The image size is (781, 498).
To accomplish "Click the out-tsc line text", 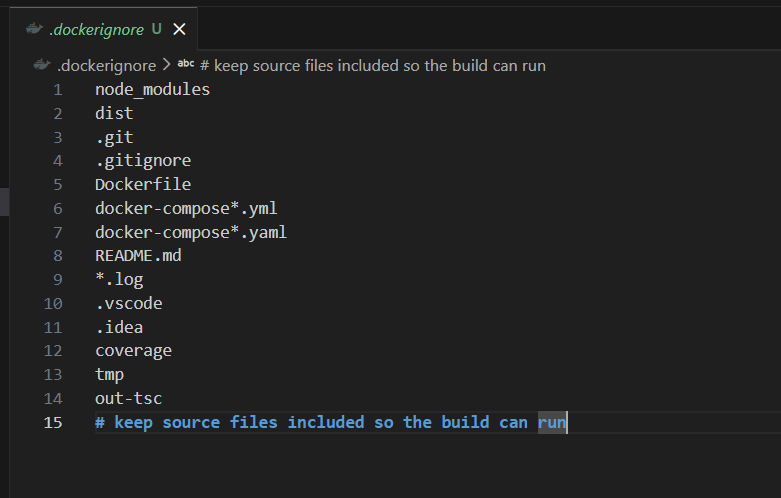I will (x=128, y=398).
